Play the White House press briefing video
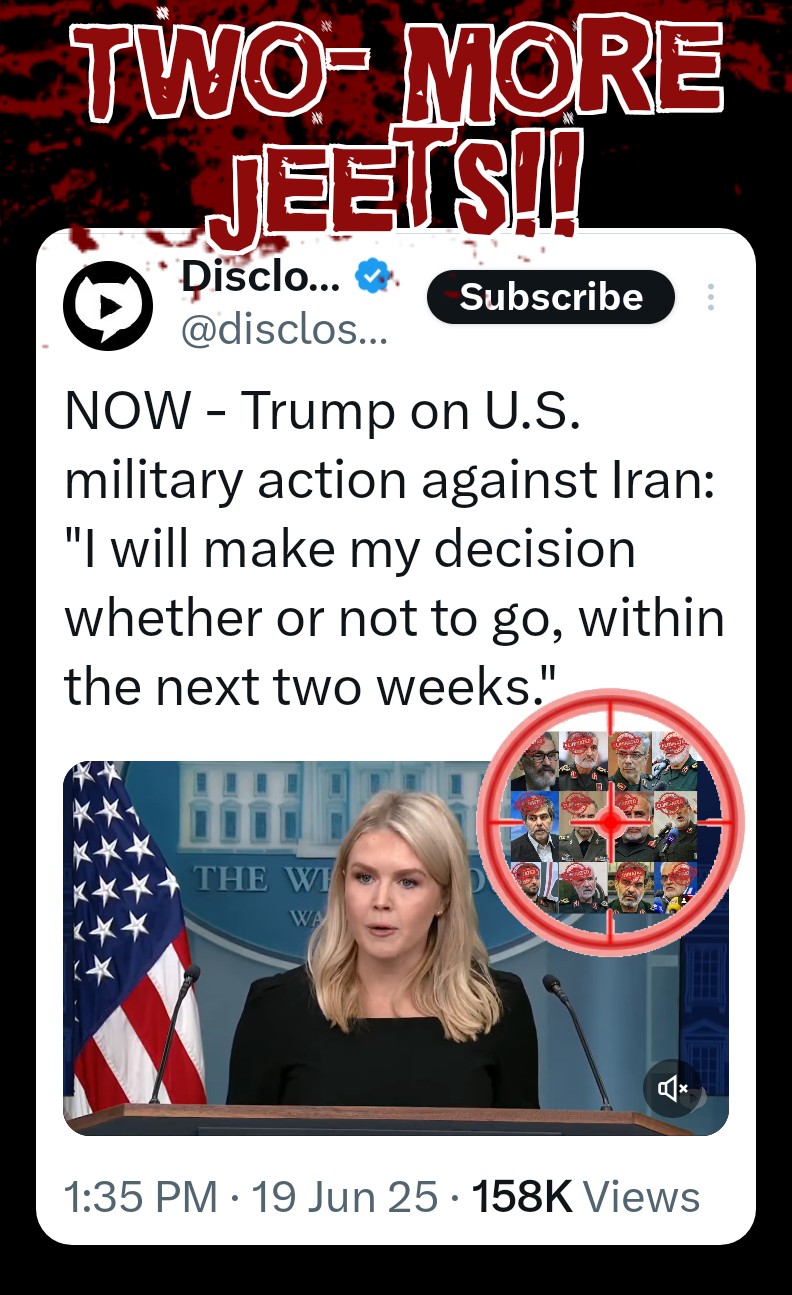 396,948
